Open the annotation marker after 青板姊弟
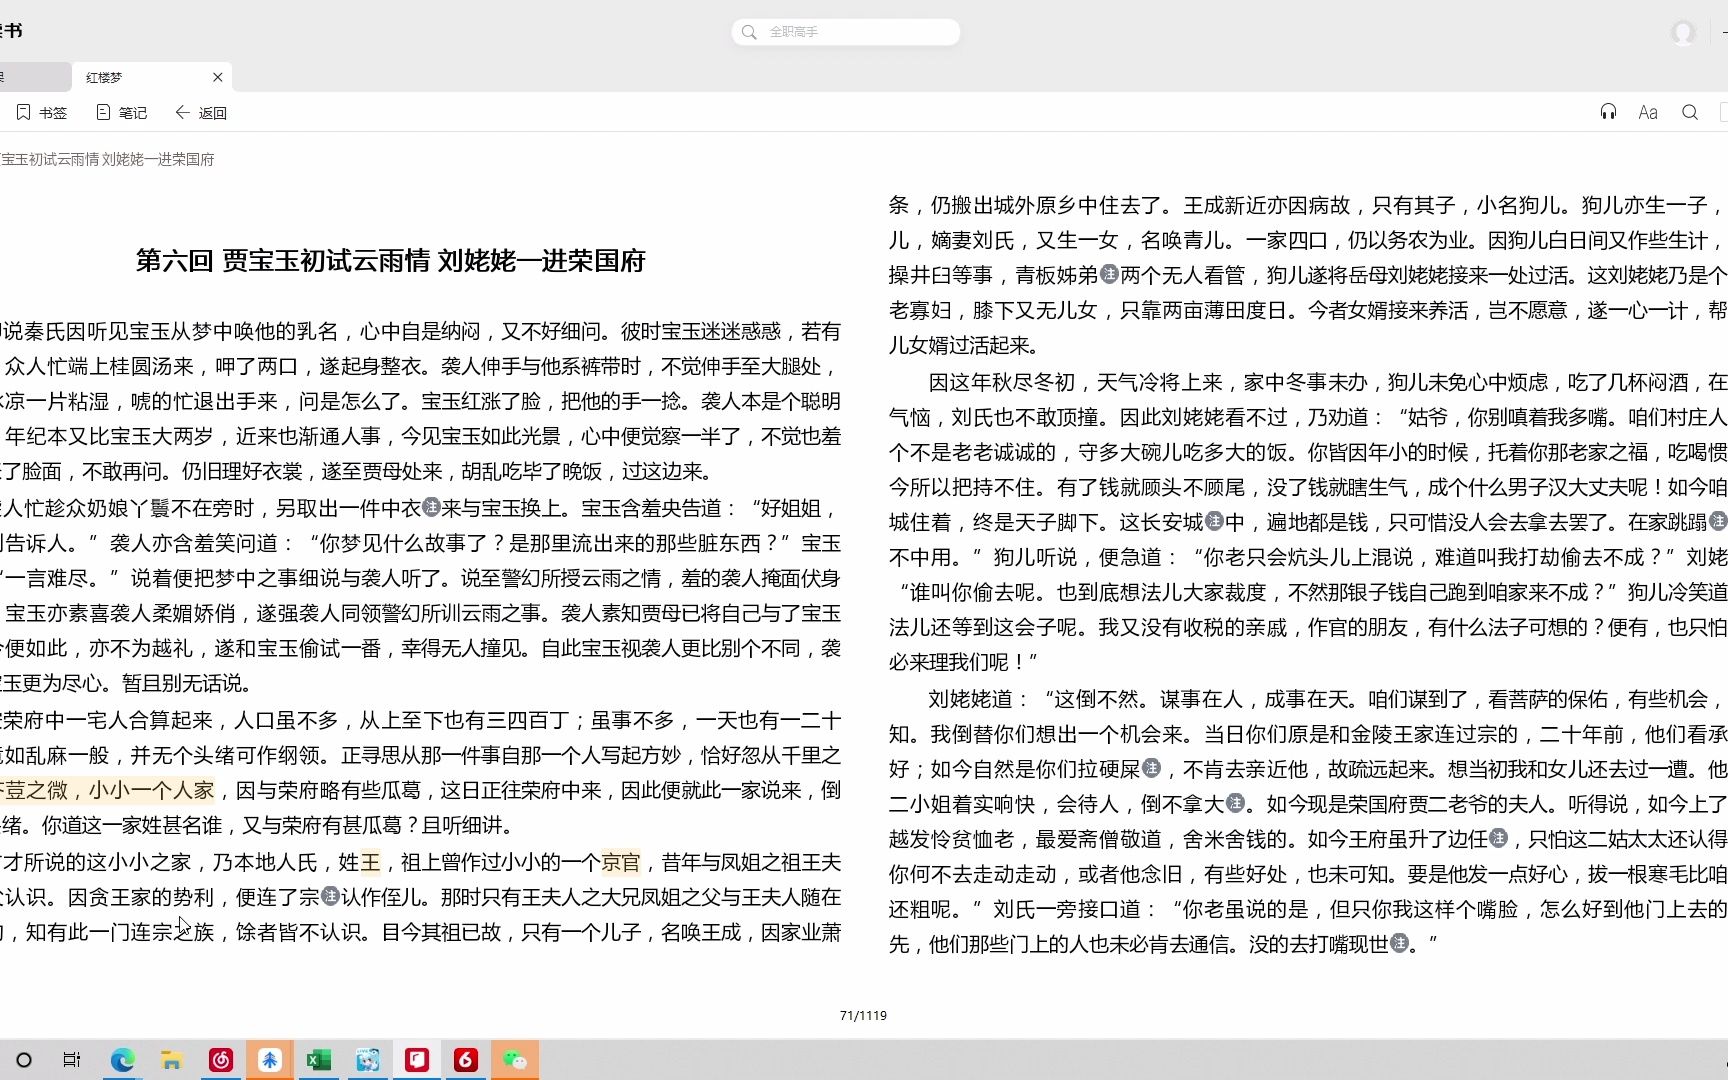 click(1109, 274)
